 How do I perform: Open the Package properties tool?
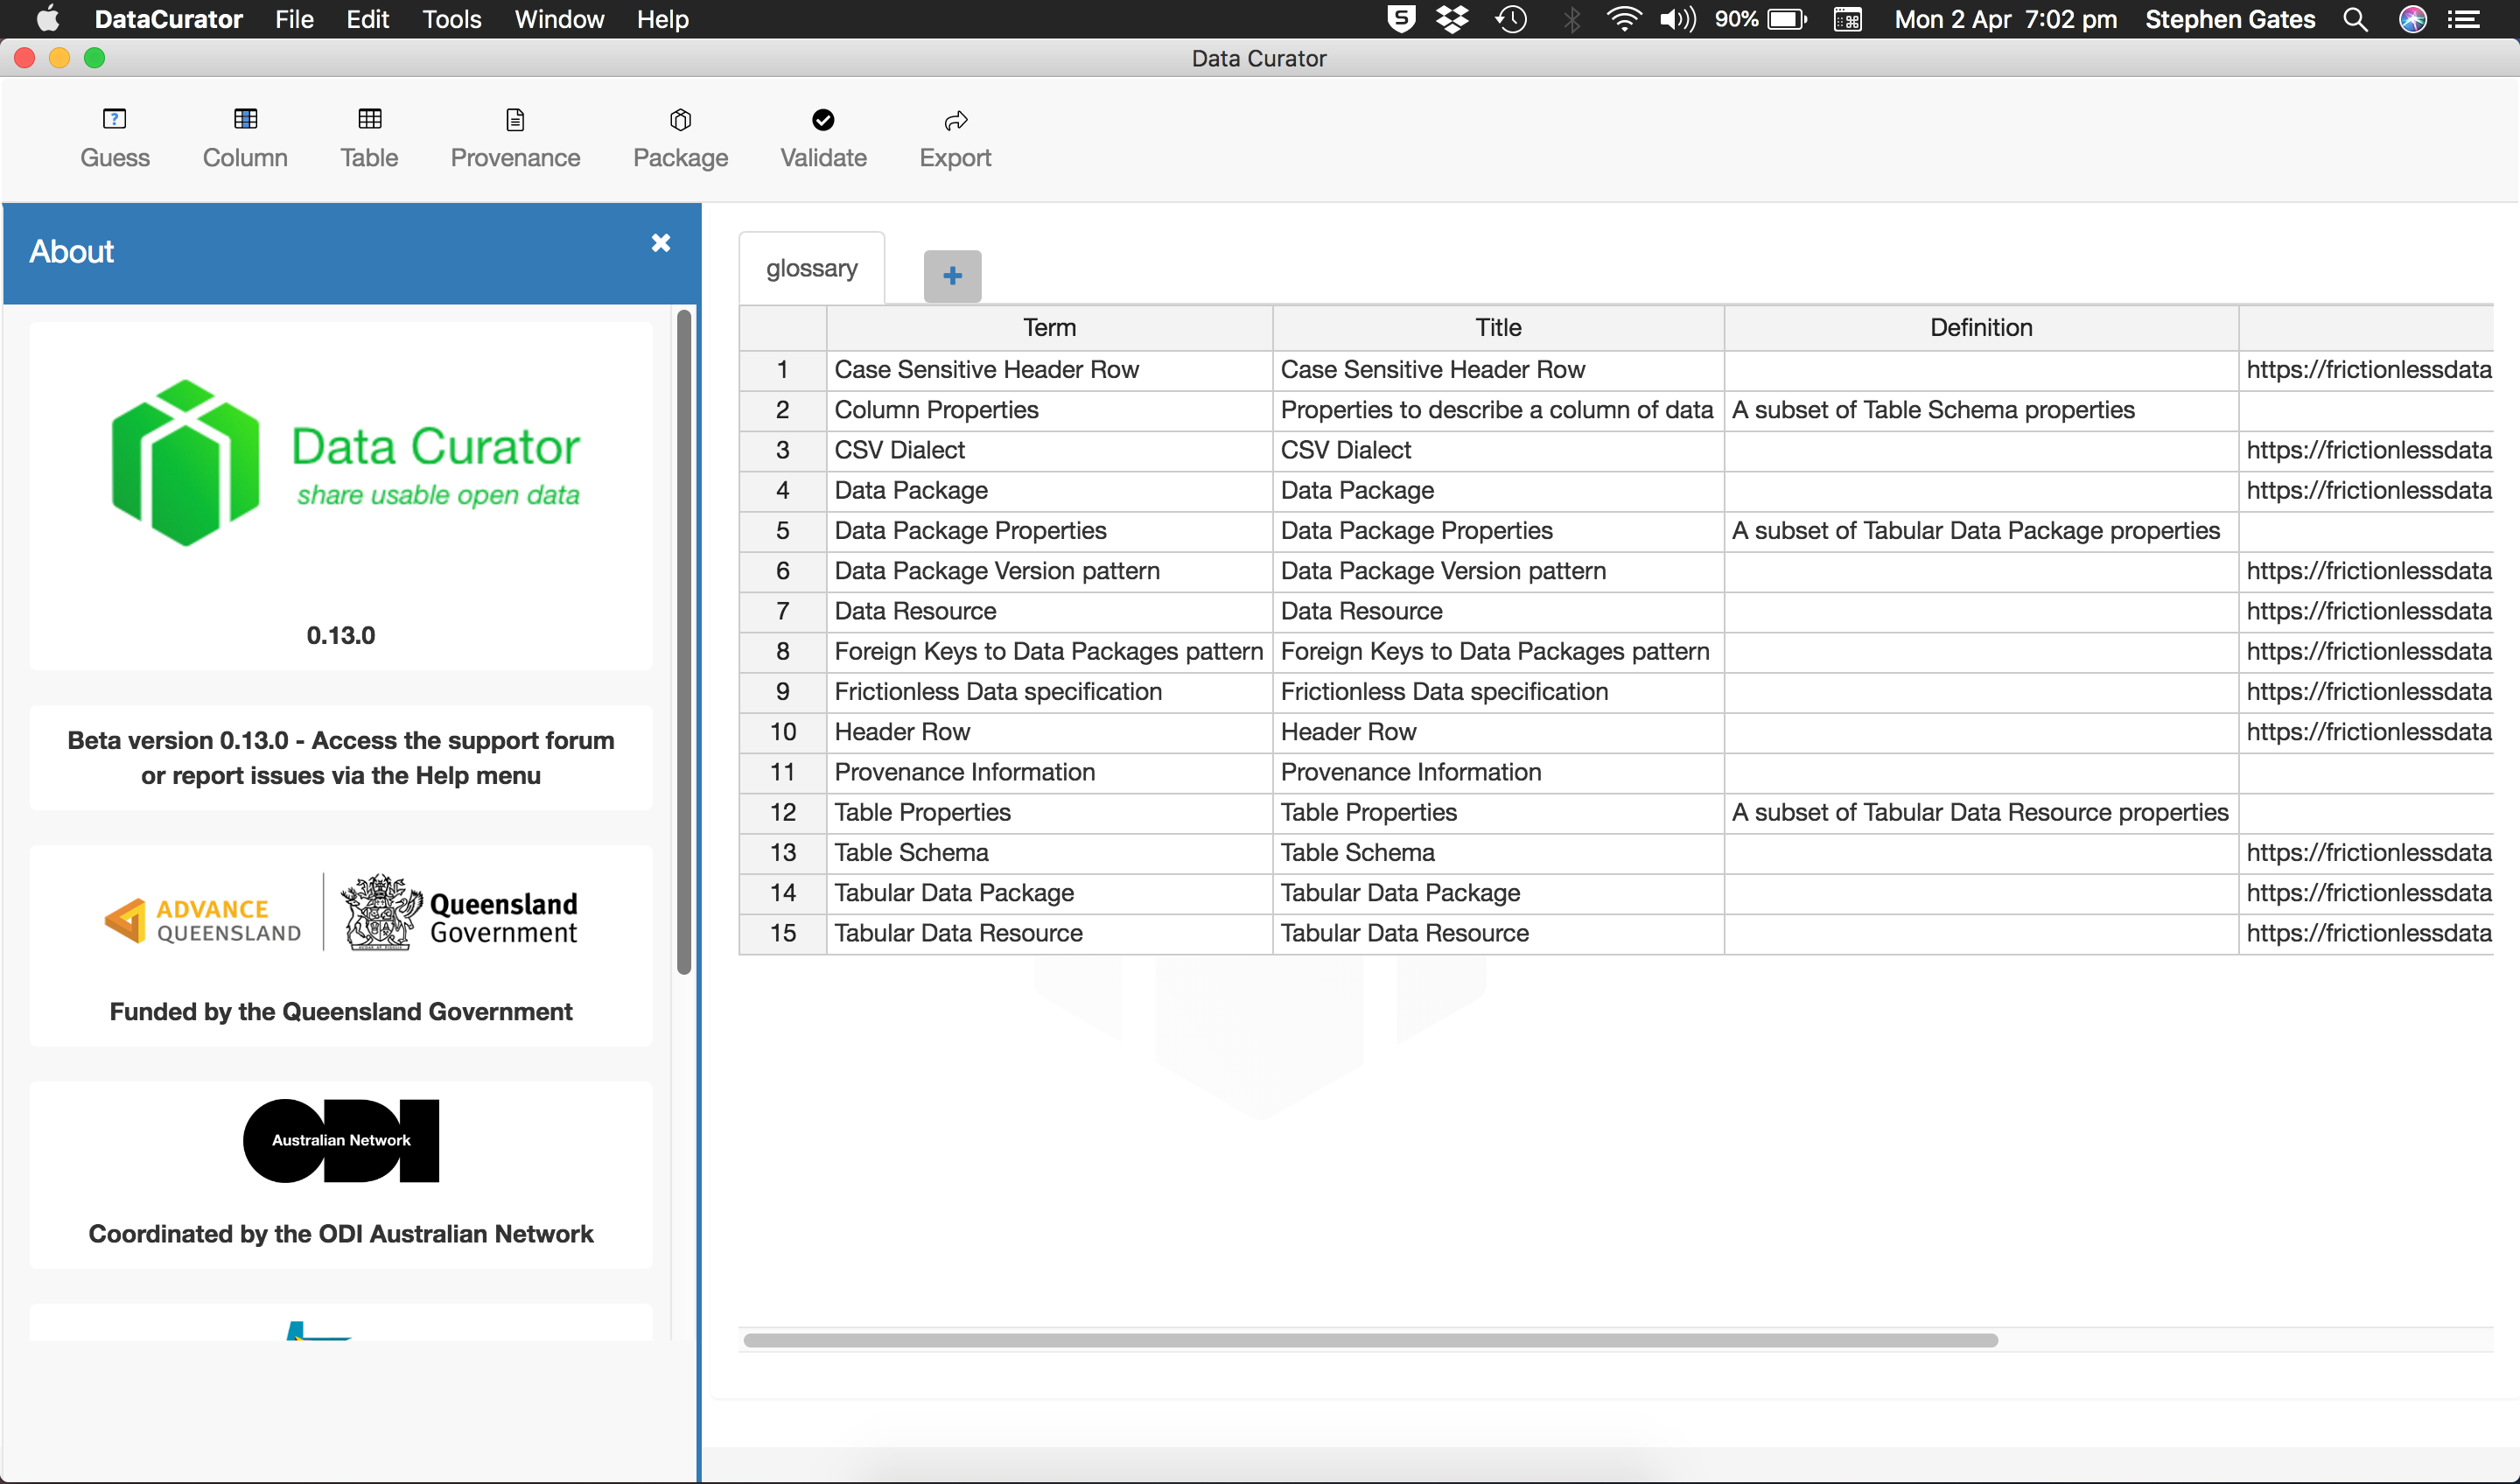[680, 137]
